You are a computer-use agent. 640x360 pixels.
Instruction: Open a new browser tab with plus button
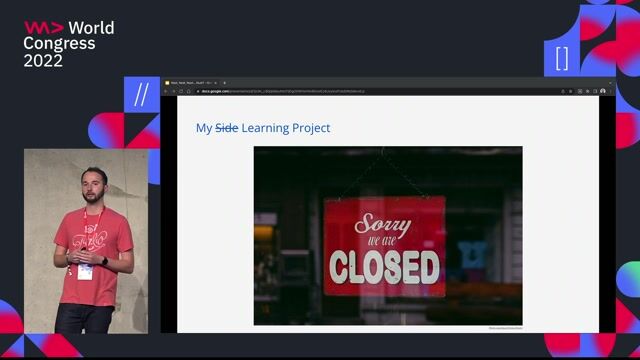click(224, 83)
